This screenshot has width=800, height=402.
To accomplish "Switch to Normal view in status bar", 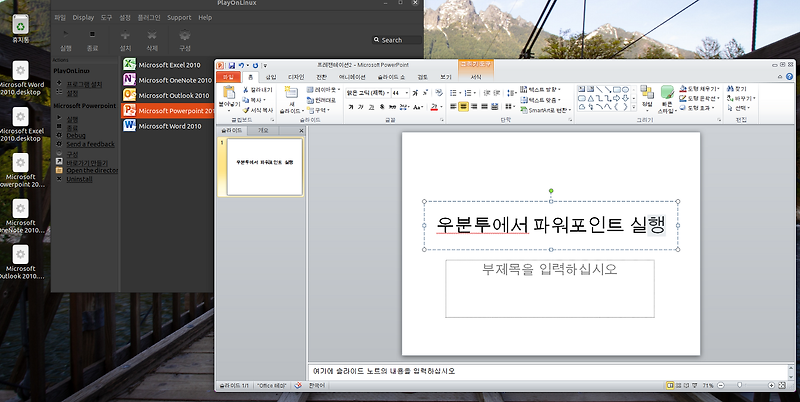I will (x=670, y=386).
